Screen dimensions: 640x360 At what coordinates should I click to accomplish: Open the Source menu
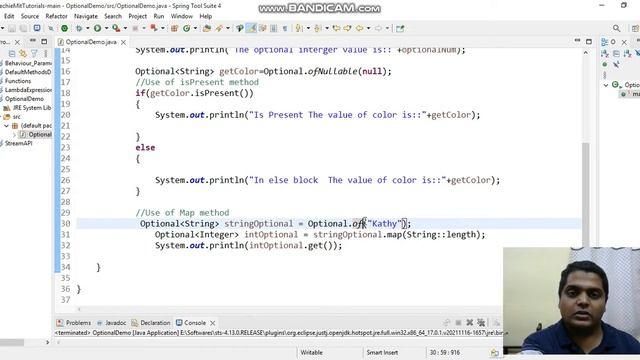tap(30, 16)
